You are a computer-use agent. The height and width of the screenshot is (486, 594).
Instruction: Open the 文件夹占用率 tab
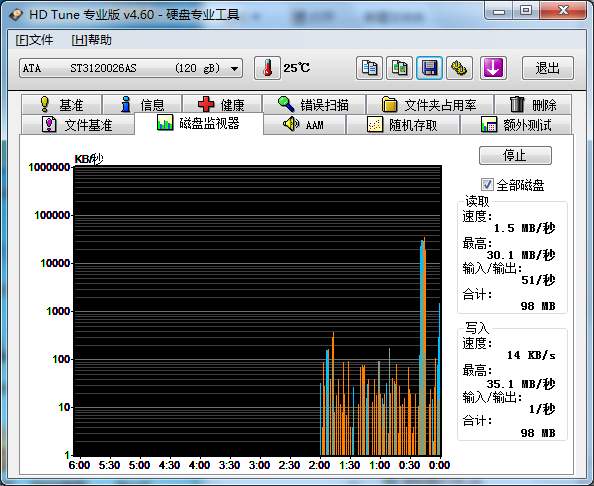click(430, 105)
